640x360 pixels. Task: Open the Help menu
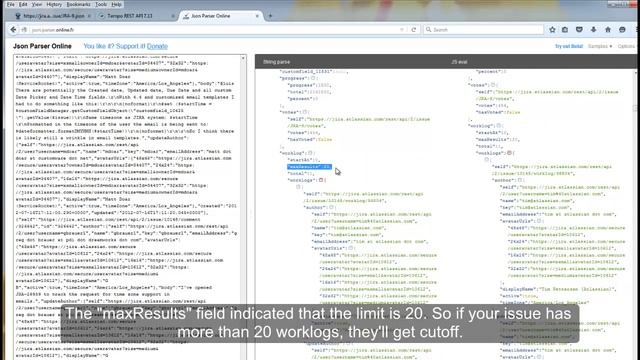point(116,4)
